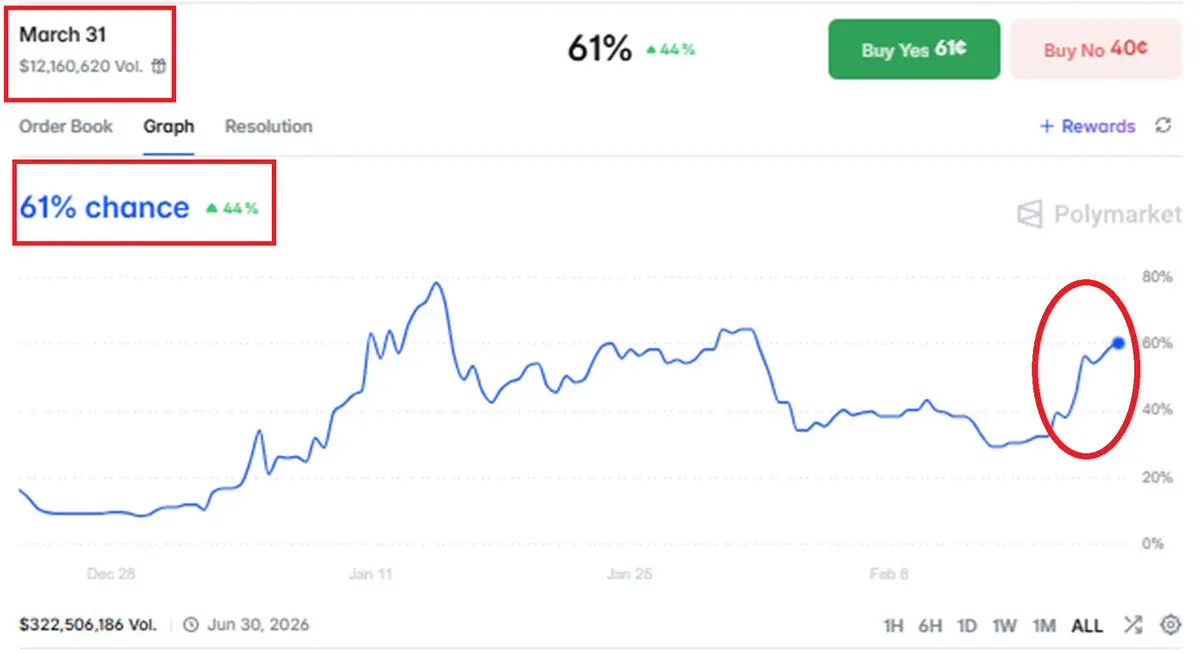This screenshot has height=653, width=1199.
Task: Click the gift rewards icon beside volume
Action: pyautogui.click(x=159, y=66)
